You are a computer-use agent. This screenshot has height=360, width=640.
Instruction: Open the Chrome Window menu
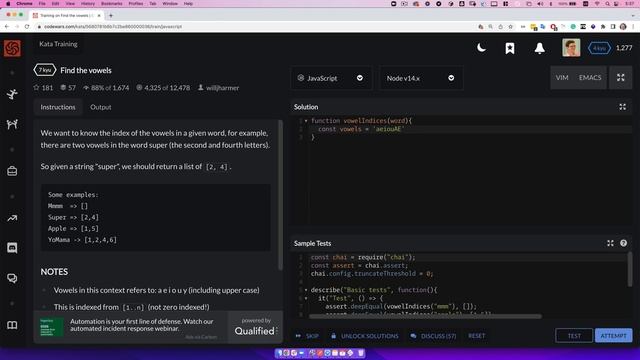tap(170, 4)
